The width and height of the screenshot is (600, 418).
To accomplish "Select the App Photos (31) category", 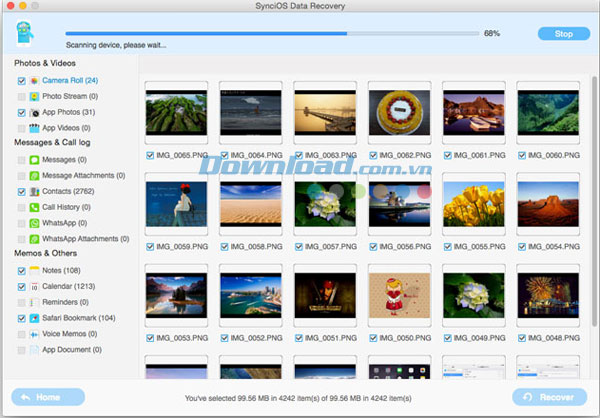I will point(68,112).
